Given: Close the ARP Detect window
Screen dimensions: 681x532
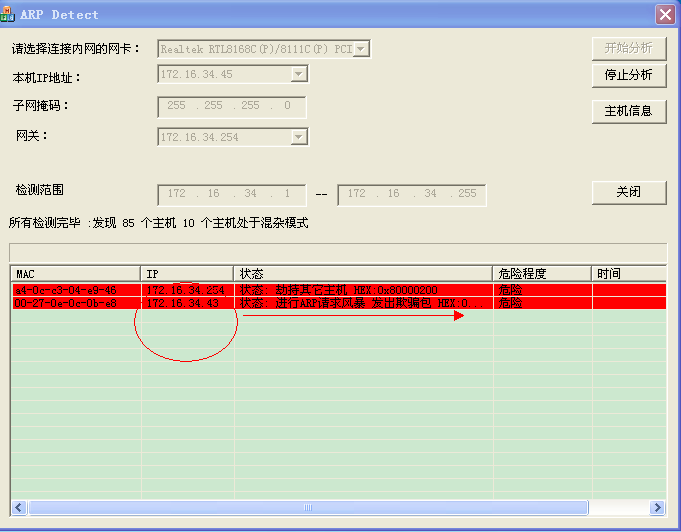Looking at the screenshot, I should coord(665,14).
